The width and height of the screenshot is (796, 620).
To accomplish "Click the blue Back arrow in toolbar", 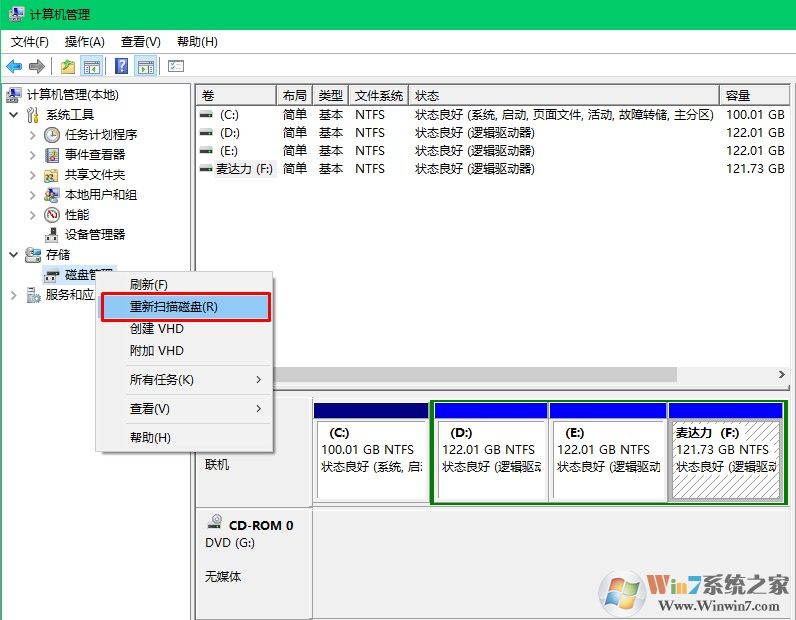I will 14,66.
